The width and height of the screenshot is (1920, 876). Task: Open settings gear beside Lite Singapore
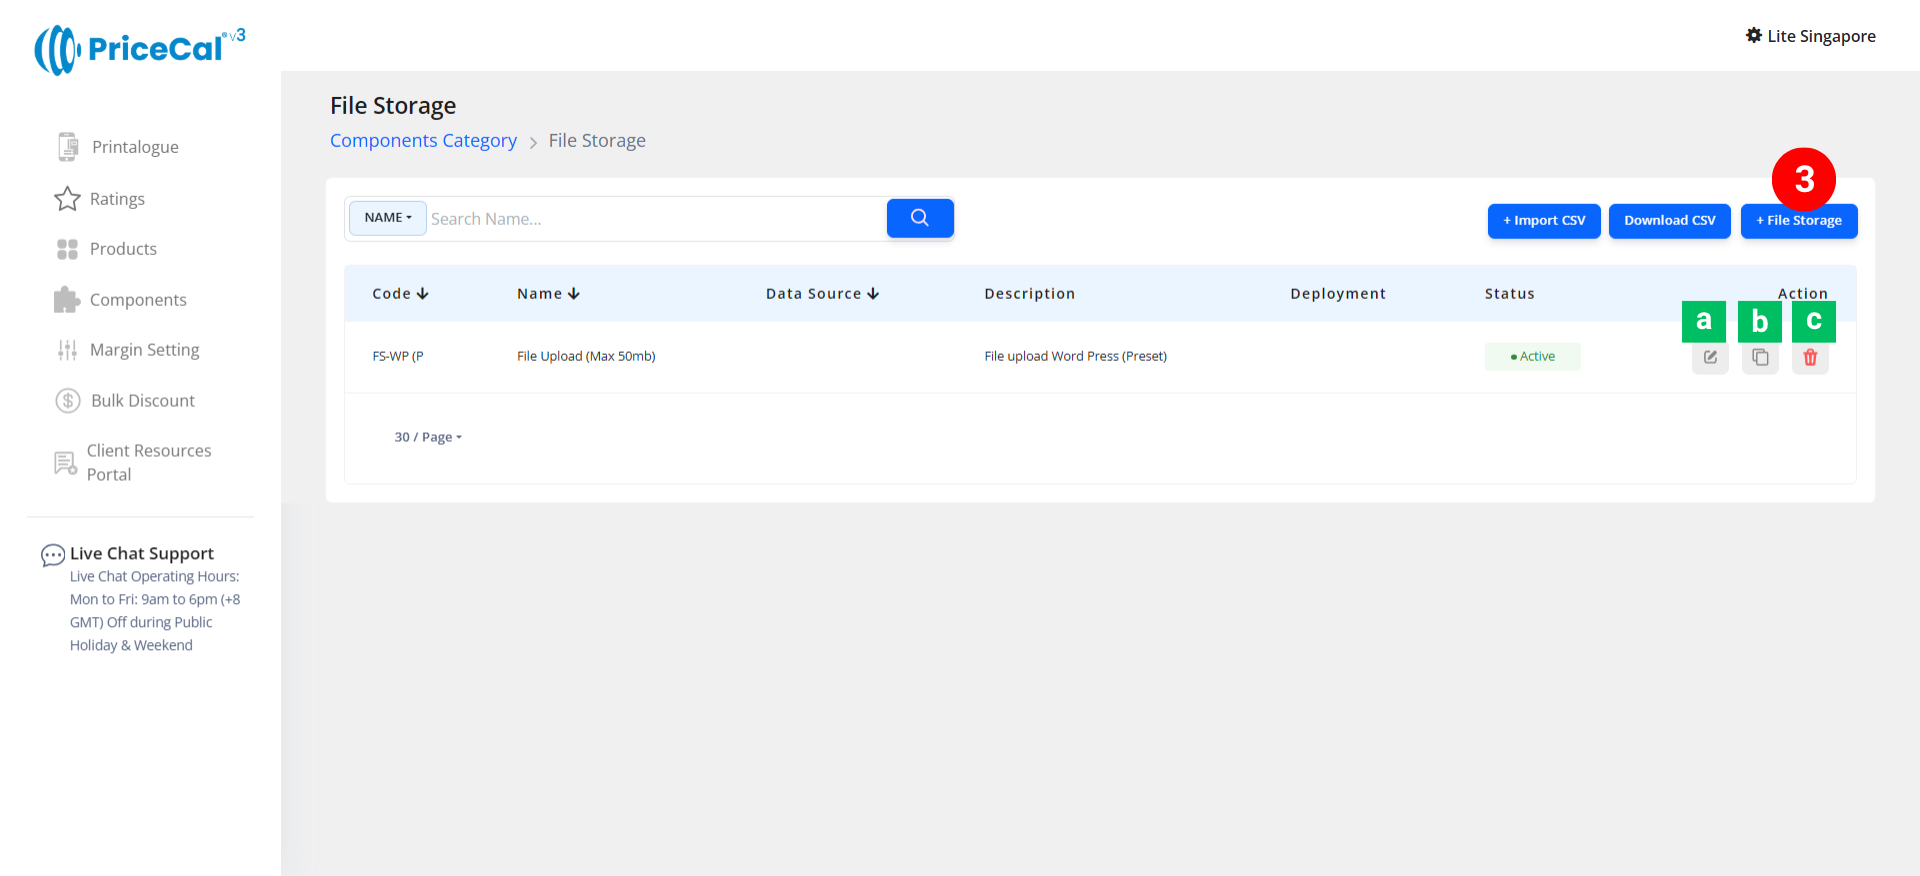tap(1754, 36)
